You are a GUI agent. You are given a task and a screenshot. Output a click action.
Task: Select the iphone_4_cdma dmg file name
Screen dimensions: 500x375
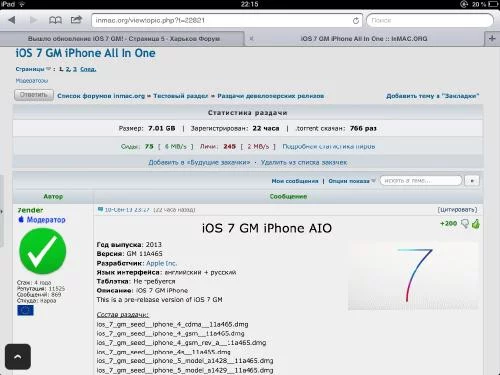(172, 324)
